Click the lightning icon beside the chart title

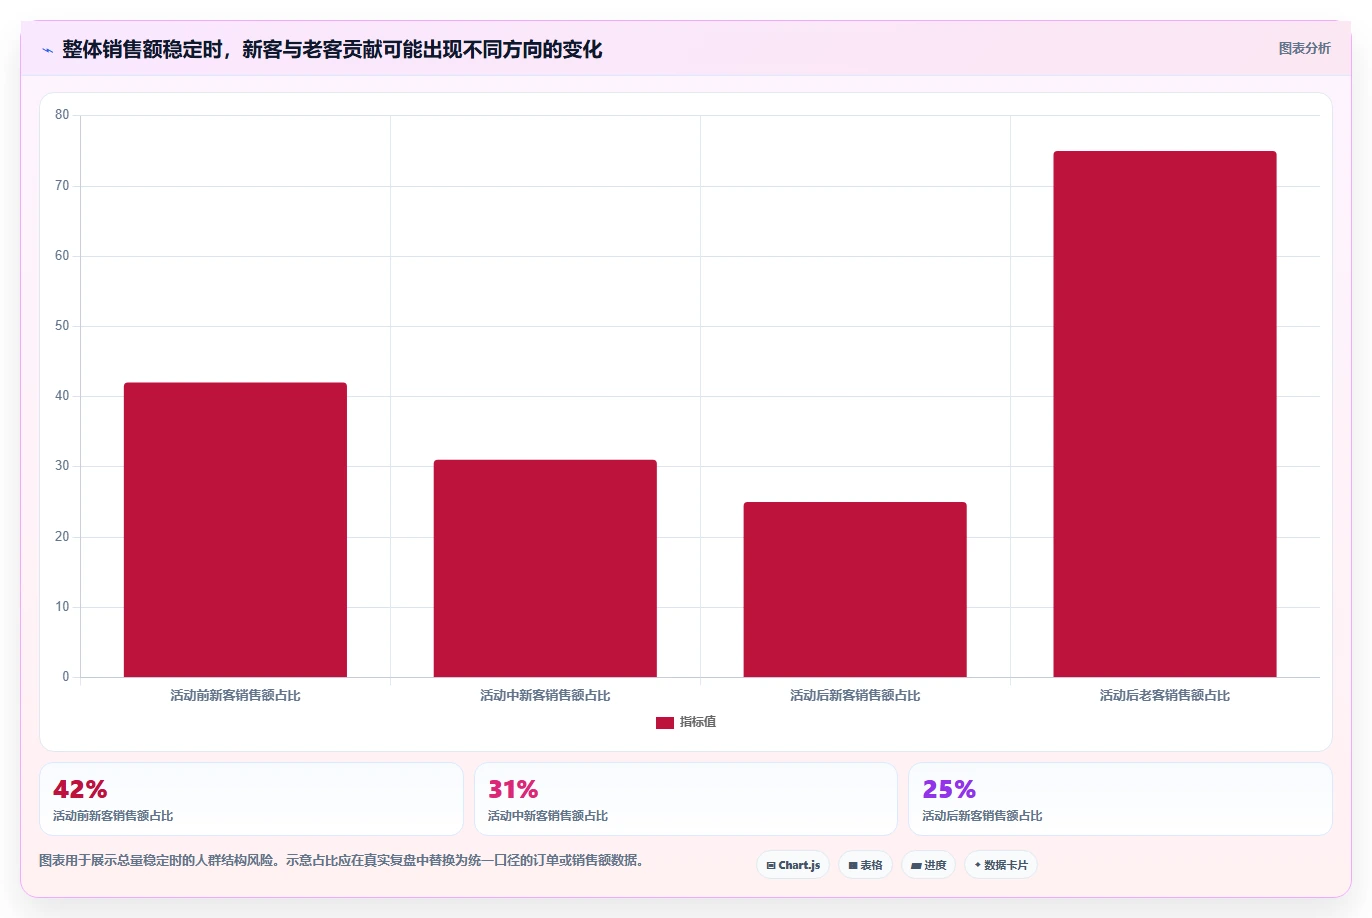47,50
